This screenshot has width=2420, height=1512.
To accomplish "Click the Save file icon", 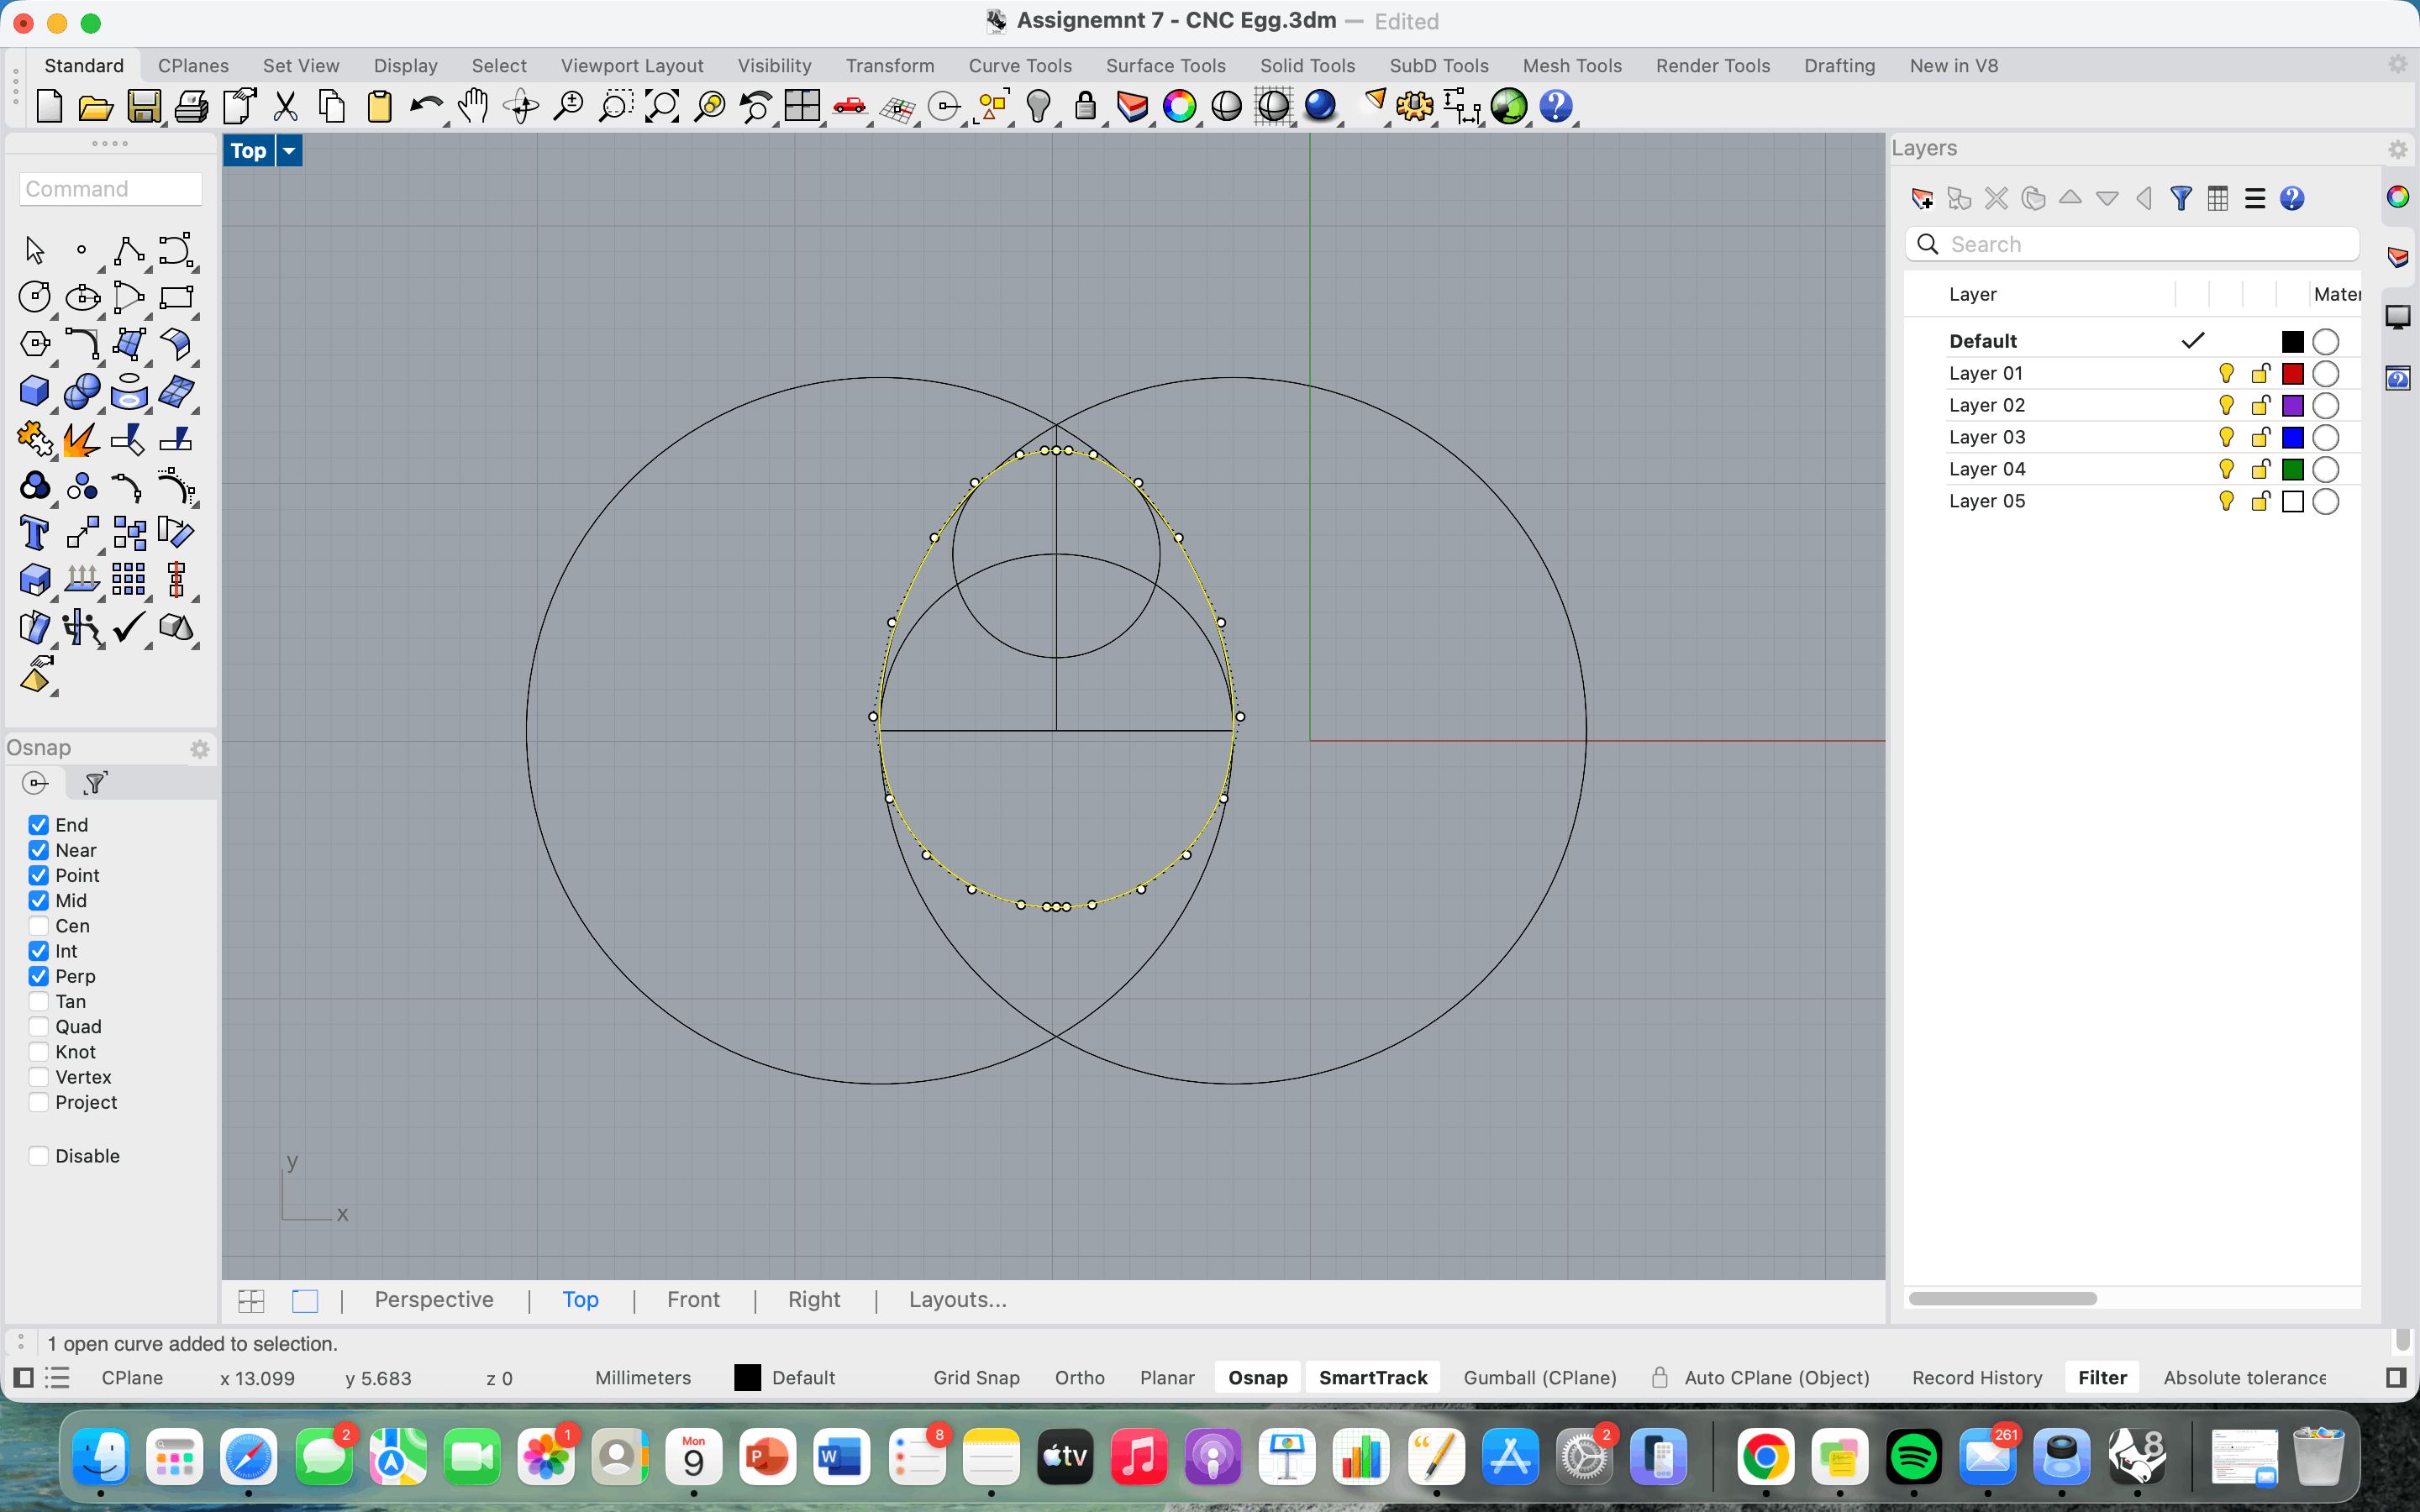I will point(144,106).
